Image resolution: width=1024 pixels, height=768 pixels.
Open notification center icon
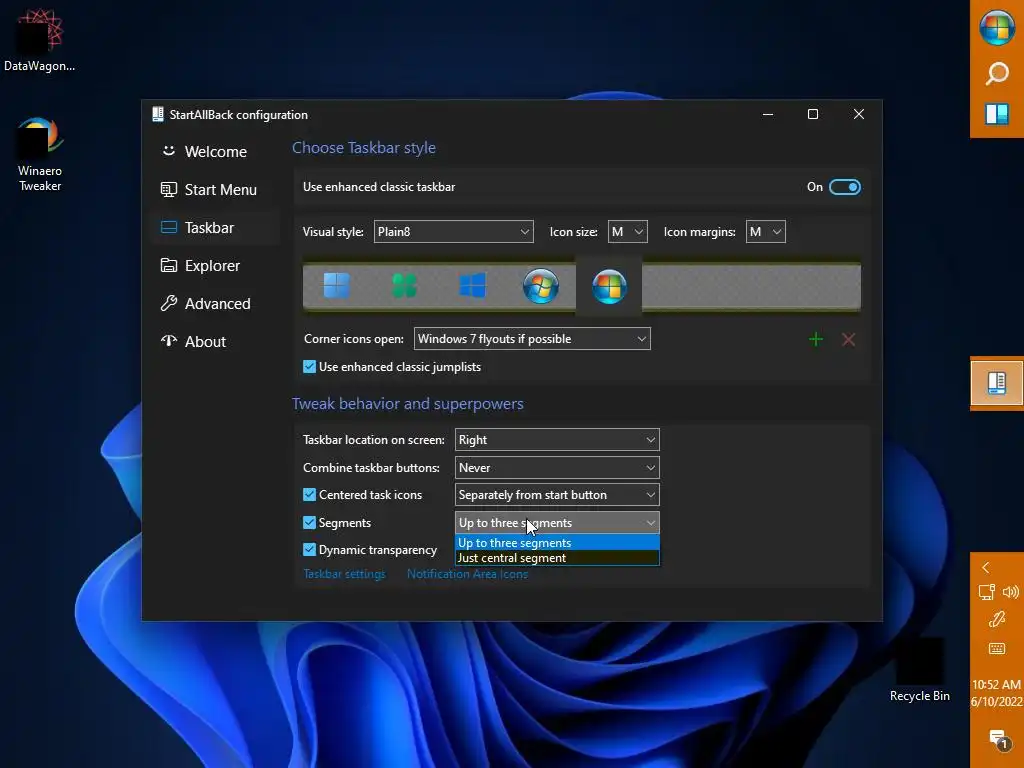coord(998,740)
